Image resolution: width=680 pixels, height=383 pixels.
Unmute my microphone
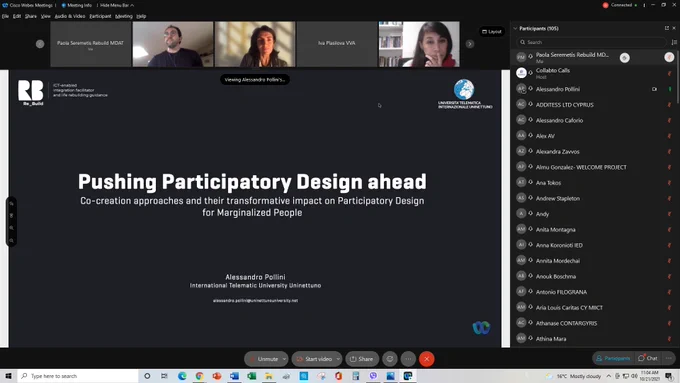click(x=266, y=359)
